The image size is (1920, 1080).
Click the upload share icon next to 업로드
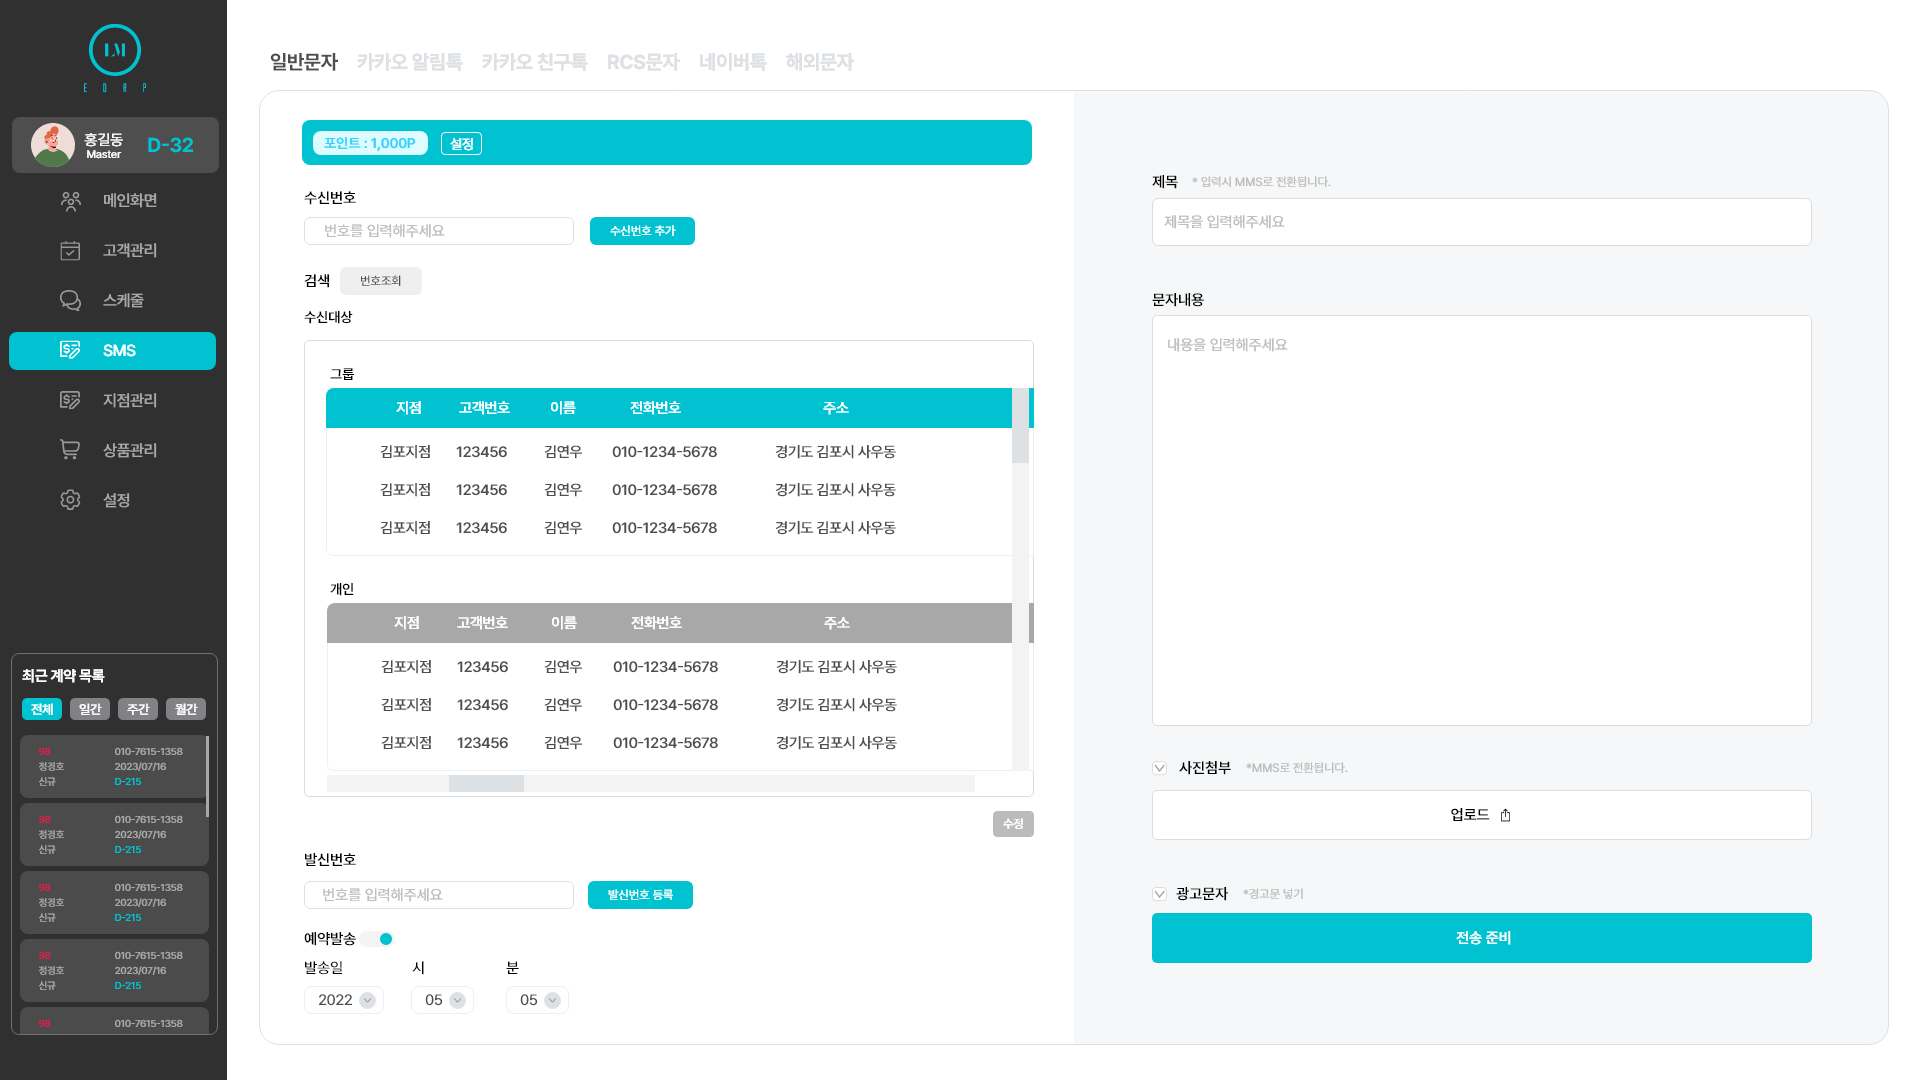[x=1505, y=815]
